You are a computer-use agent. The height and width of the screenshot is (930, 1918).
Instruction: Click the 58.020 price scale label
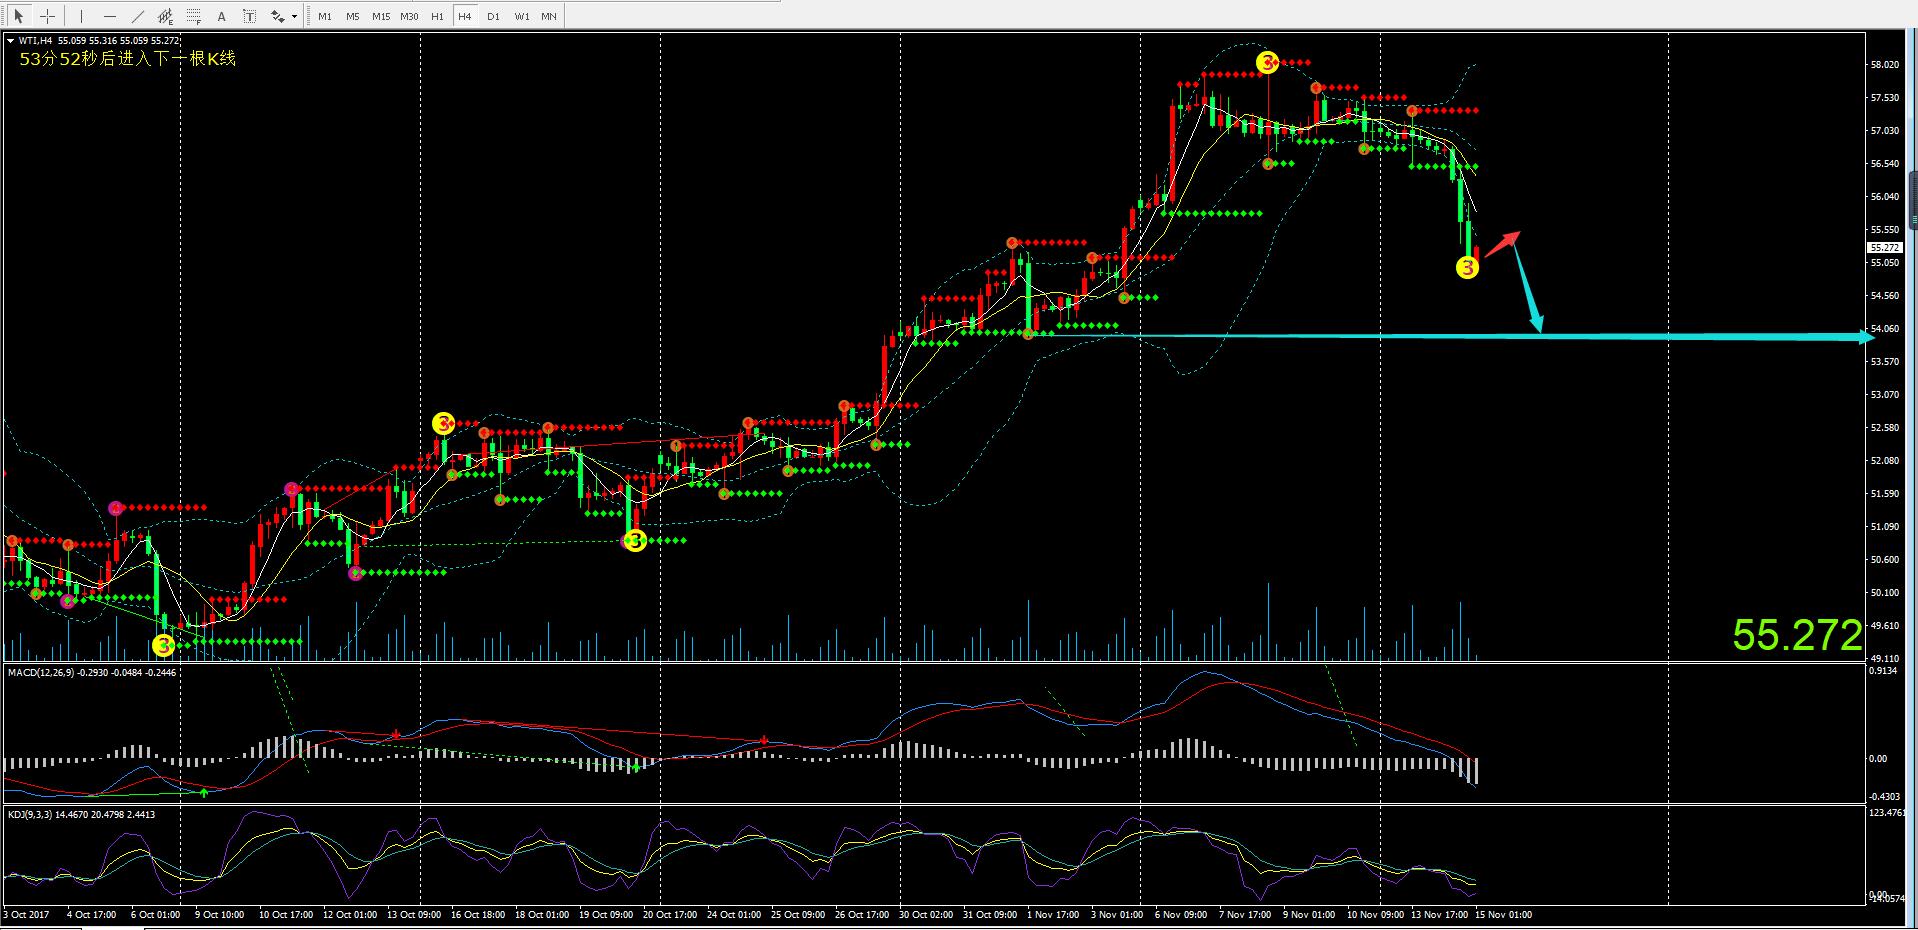1884,65
